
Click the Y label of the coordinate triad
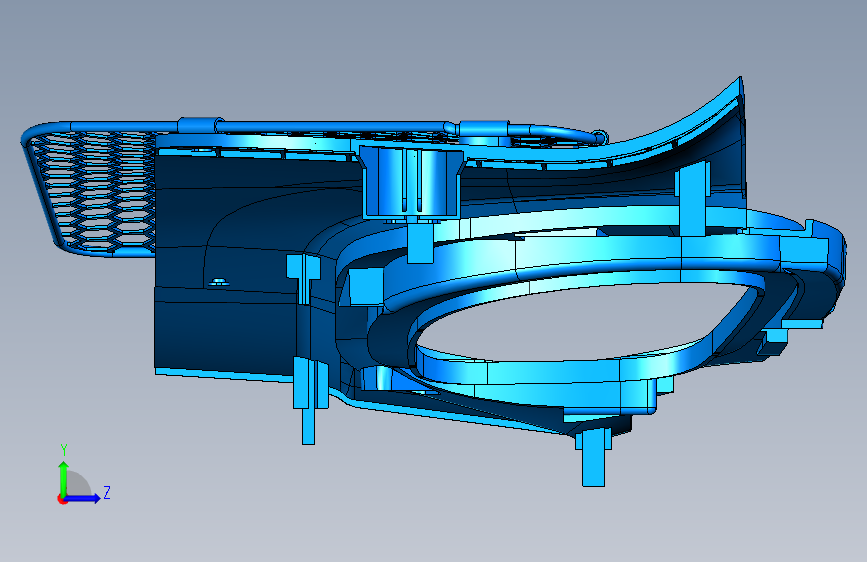pos(64,450)
